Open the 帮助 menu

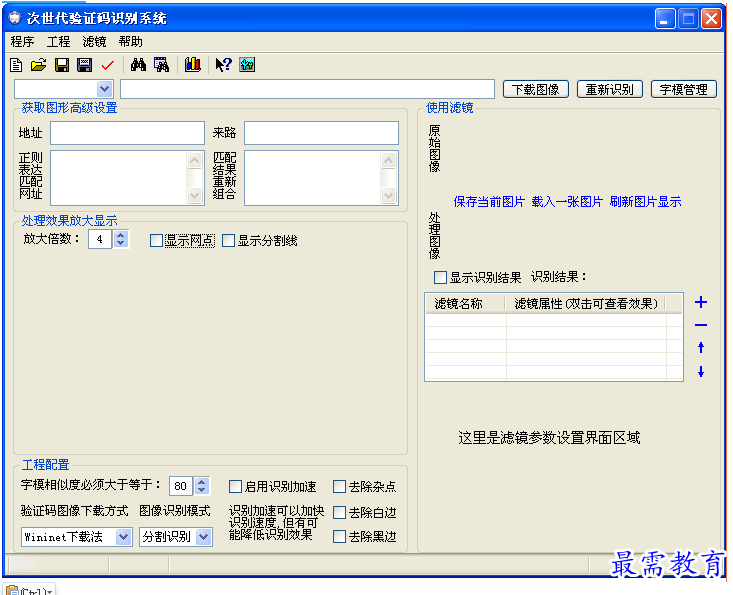130,42
